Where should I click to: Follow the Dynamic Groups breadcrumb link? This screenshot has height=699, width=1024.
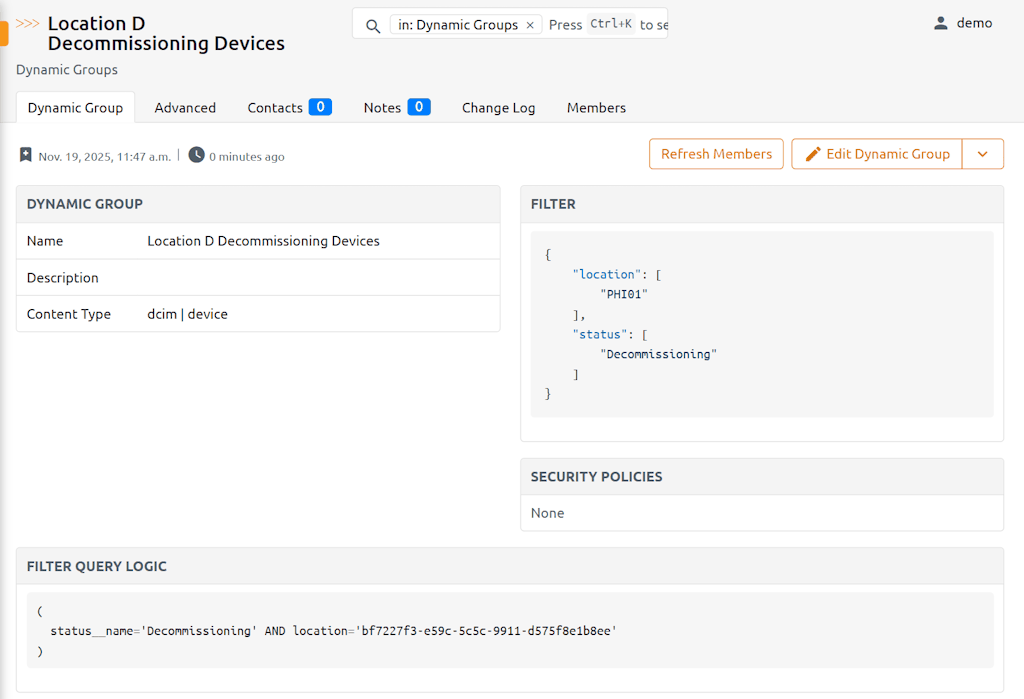(67, 70)
